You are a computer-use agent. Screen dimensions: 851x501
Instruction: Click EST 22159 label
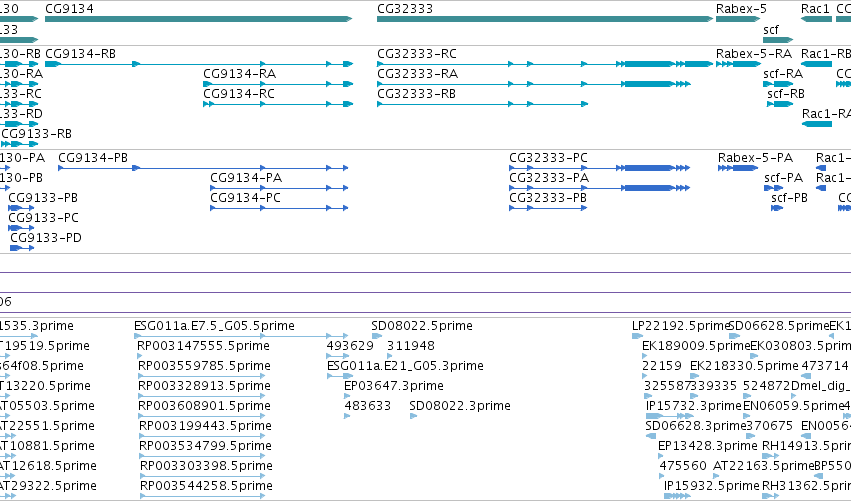[x=662, y=366]
